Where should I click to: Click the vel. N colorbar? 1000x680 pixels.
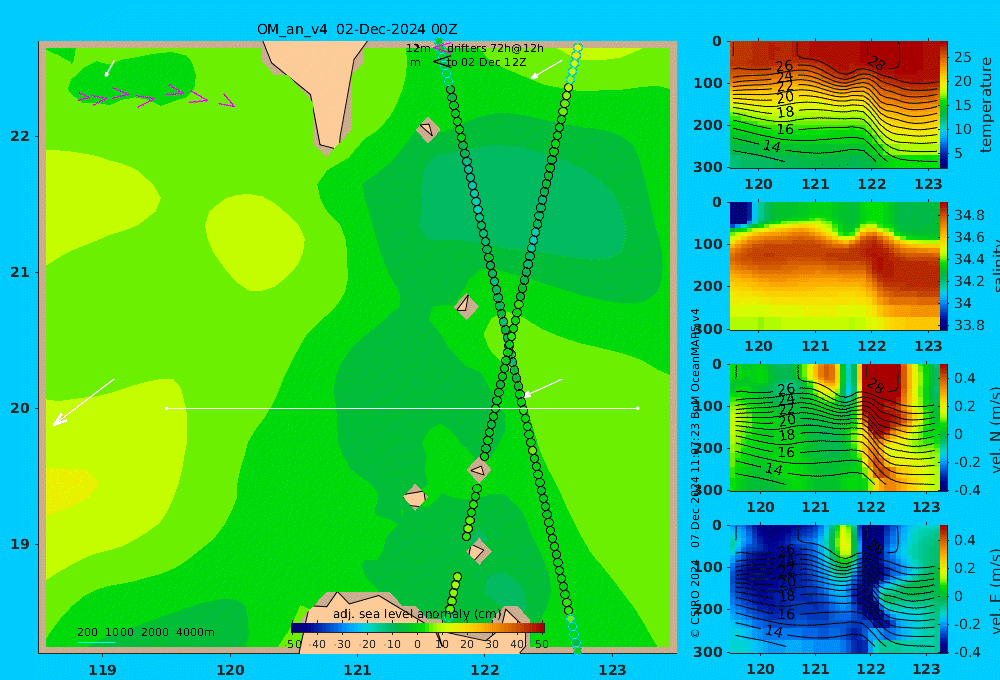[x=944, y=427]
